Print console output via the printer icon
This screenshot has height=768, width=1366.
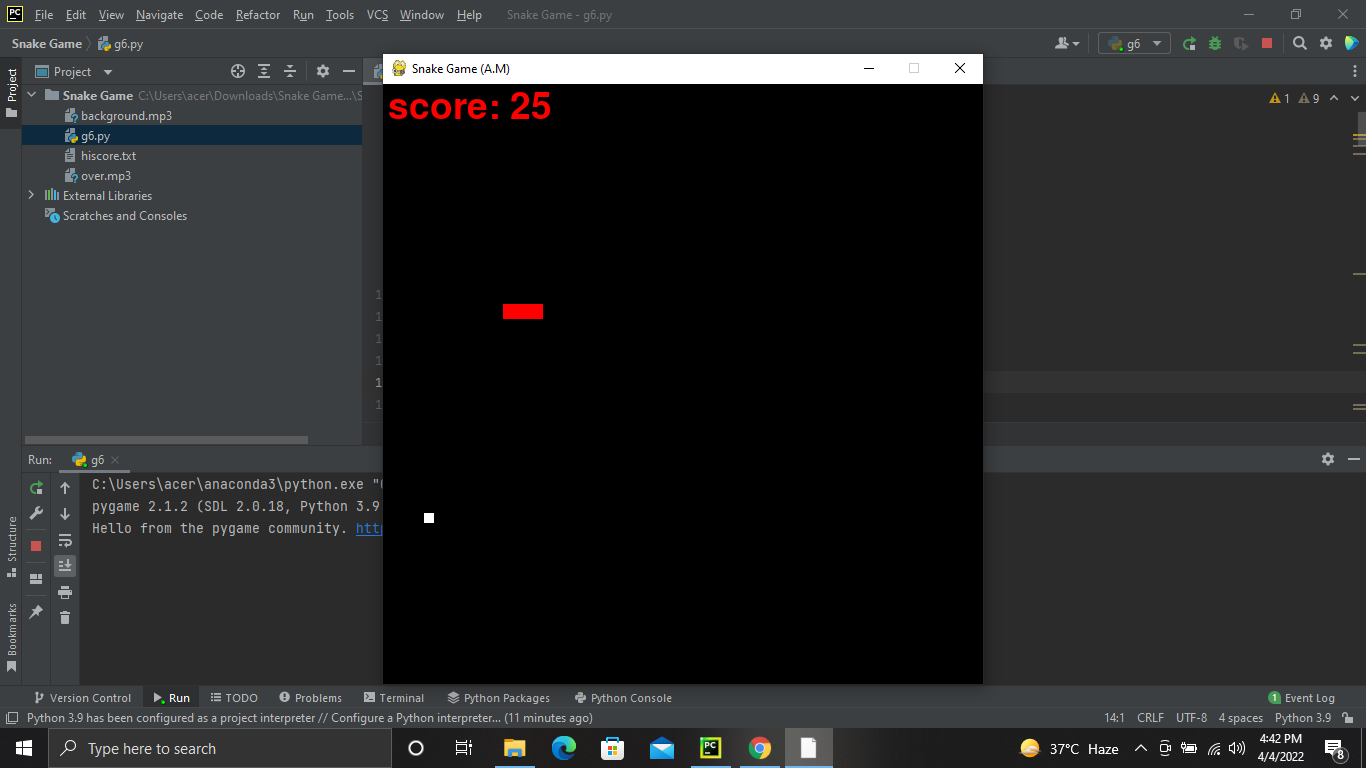(x=64, y=593)
